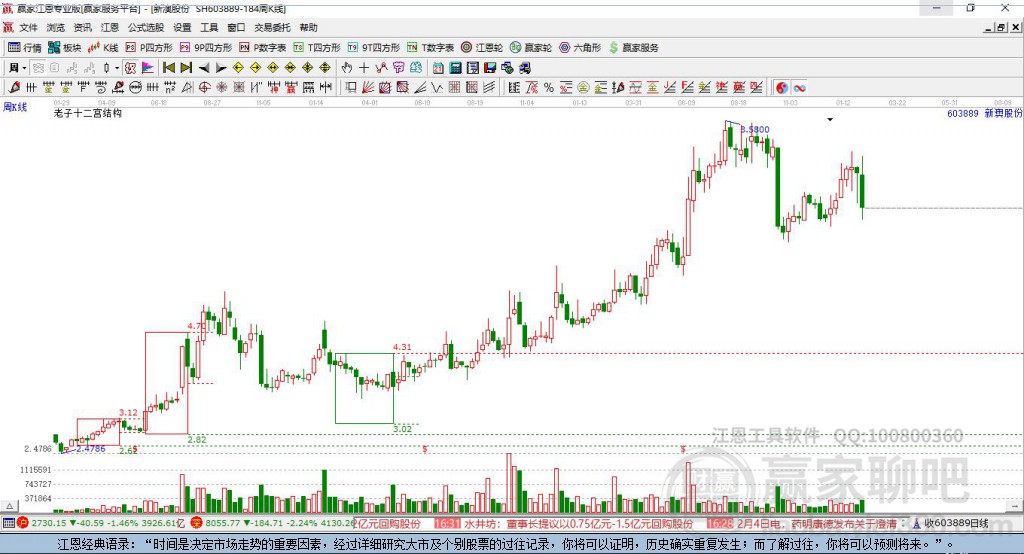The height and width of the screenshot is (554, 1024).
Task: Open the 公式选股 menu
Action: (146, 27)
